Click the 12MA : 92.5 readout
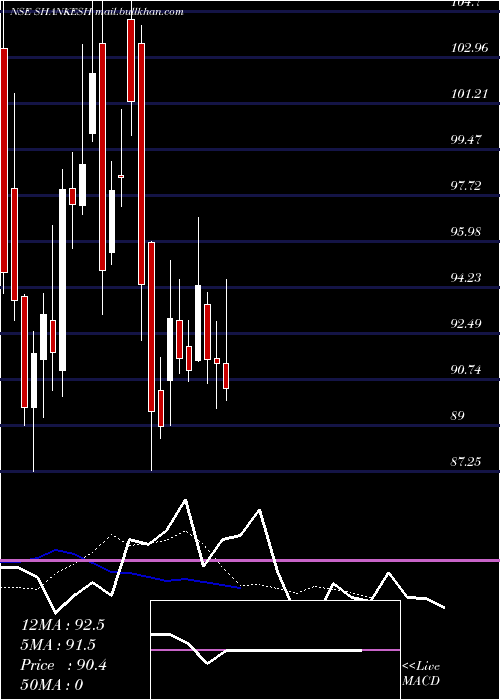The width and height of the screenshot is (500, 700). tap(63, 625)
